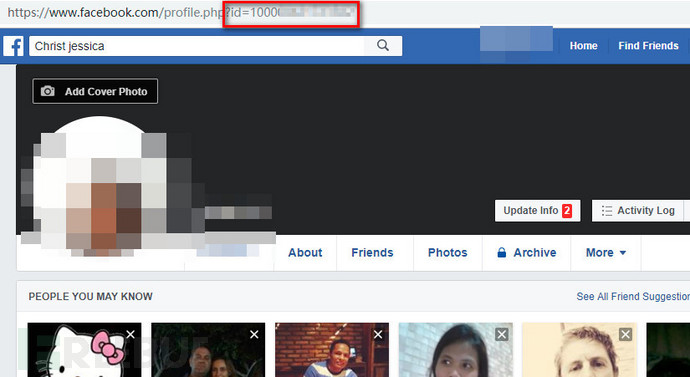This screenshot has width=690, height=377.
Task: Dismiss the dark-haired woman photo suggestion
Action: (502, 335)
